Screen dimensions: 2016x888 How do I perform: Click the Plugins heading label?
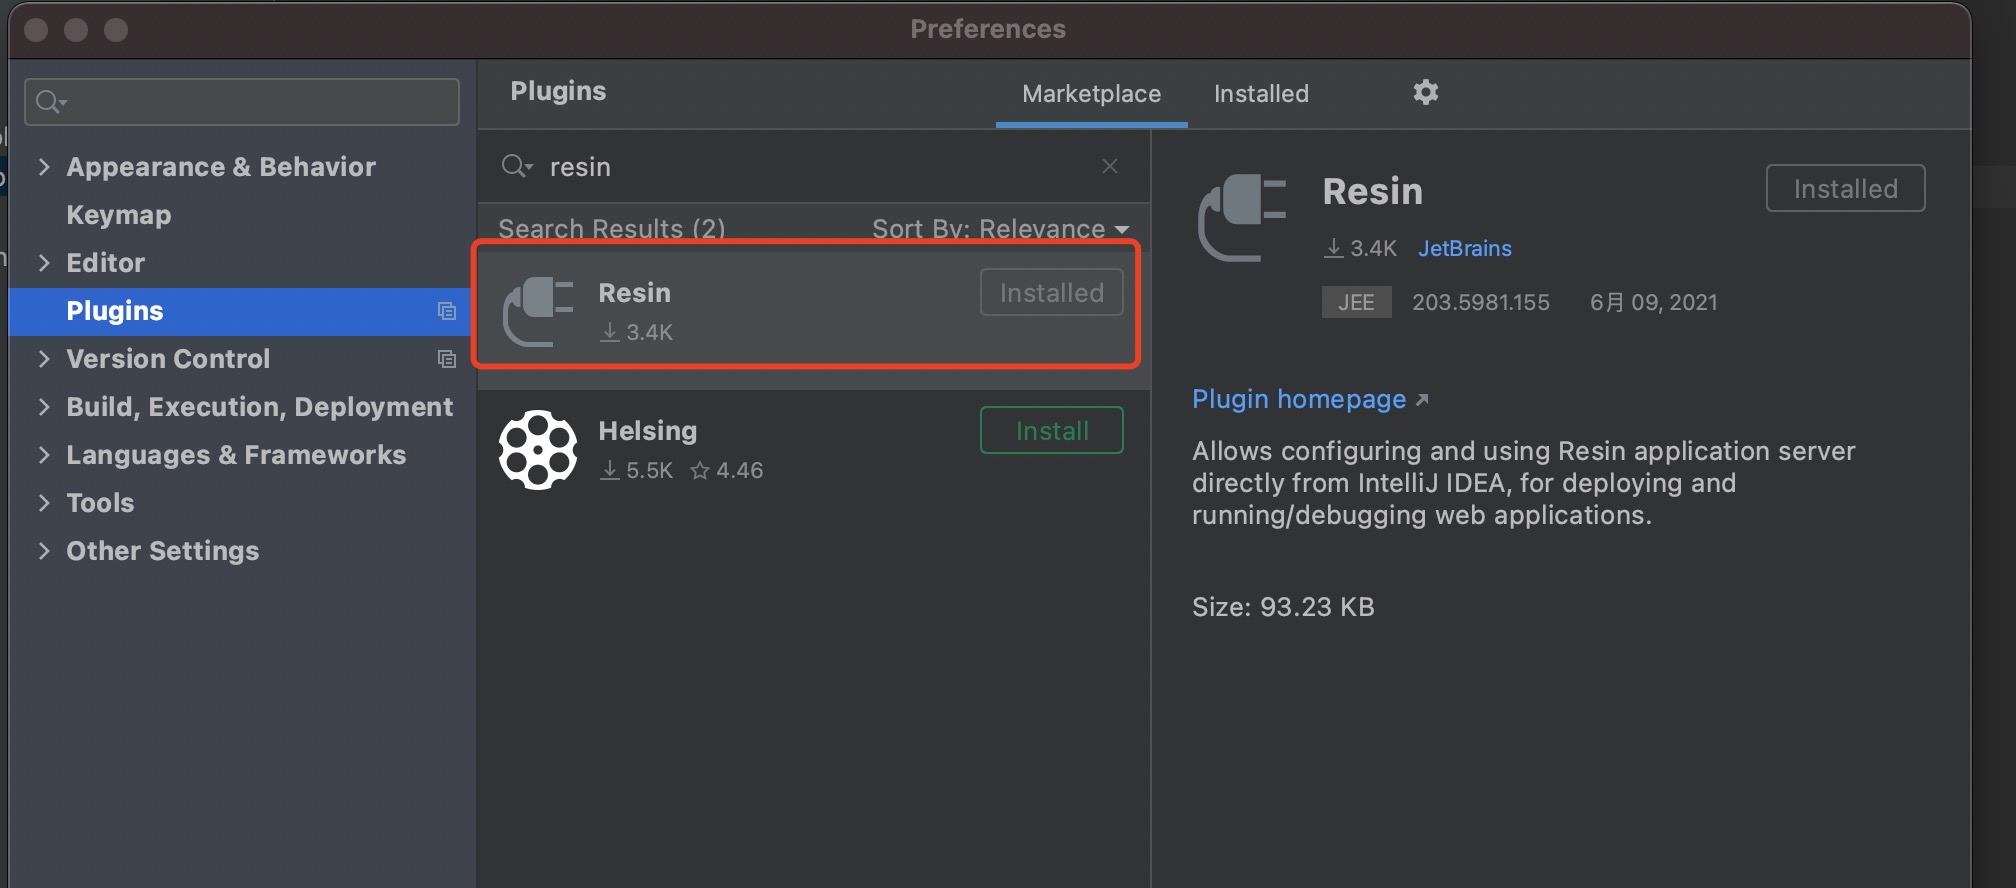pos(558,91)
